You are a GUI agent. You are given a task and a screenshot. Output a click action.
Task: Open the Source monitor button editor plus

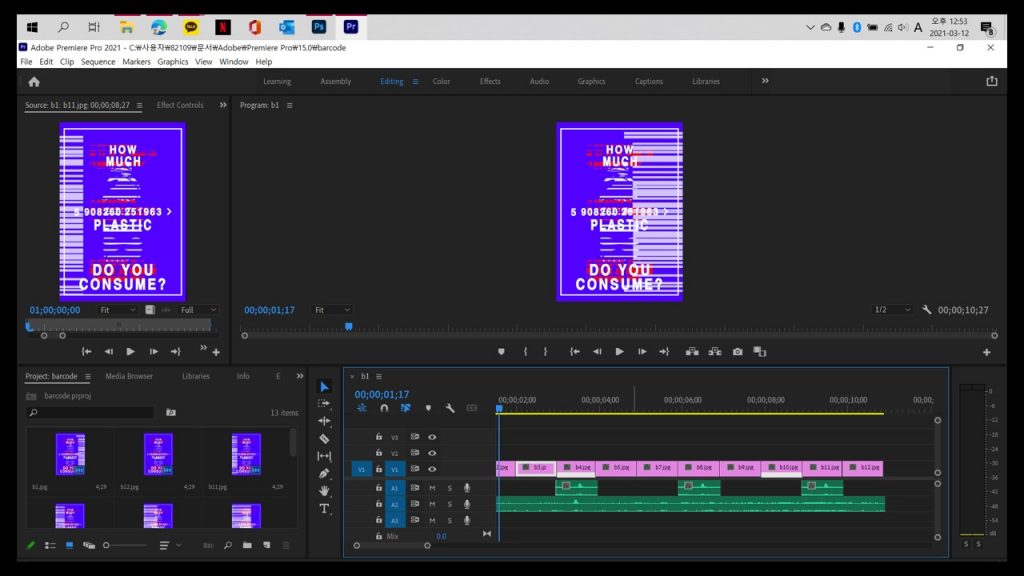(216, 353)
